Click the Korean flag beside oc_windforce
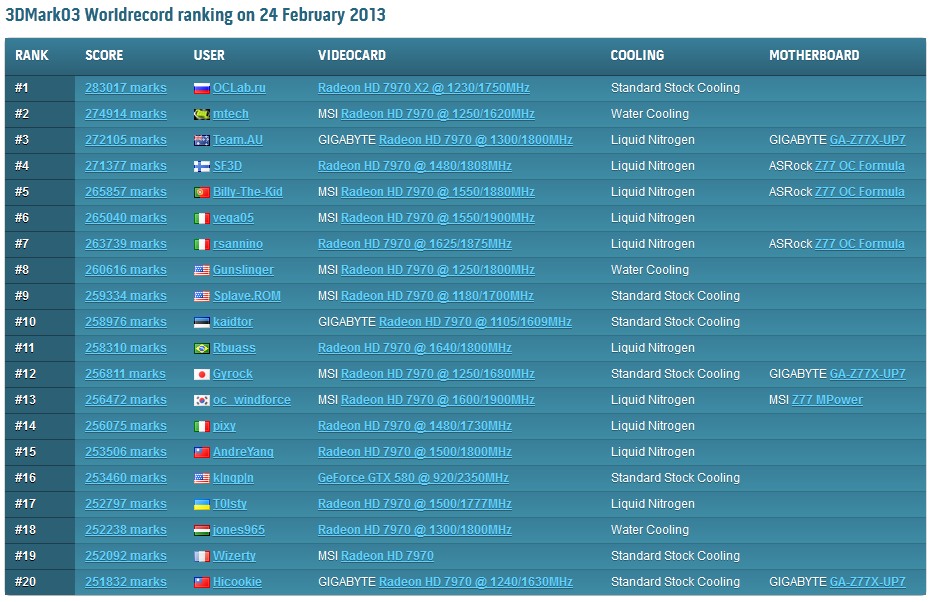933x602 pixels. click(x=202, y=400)
